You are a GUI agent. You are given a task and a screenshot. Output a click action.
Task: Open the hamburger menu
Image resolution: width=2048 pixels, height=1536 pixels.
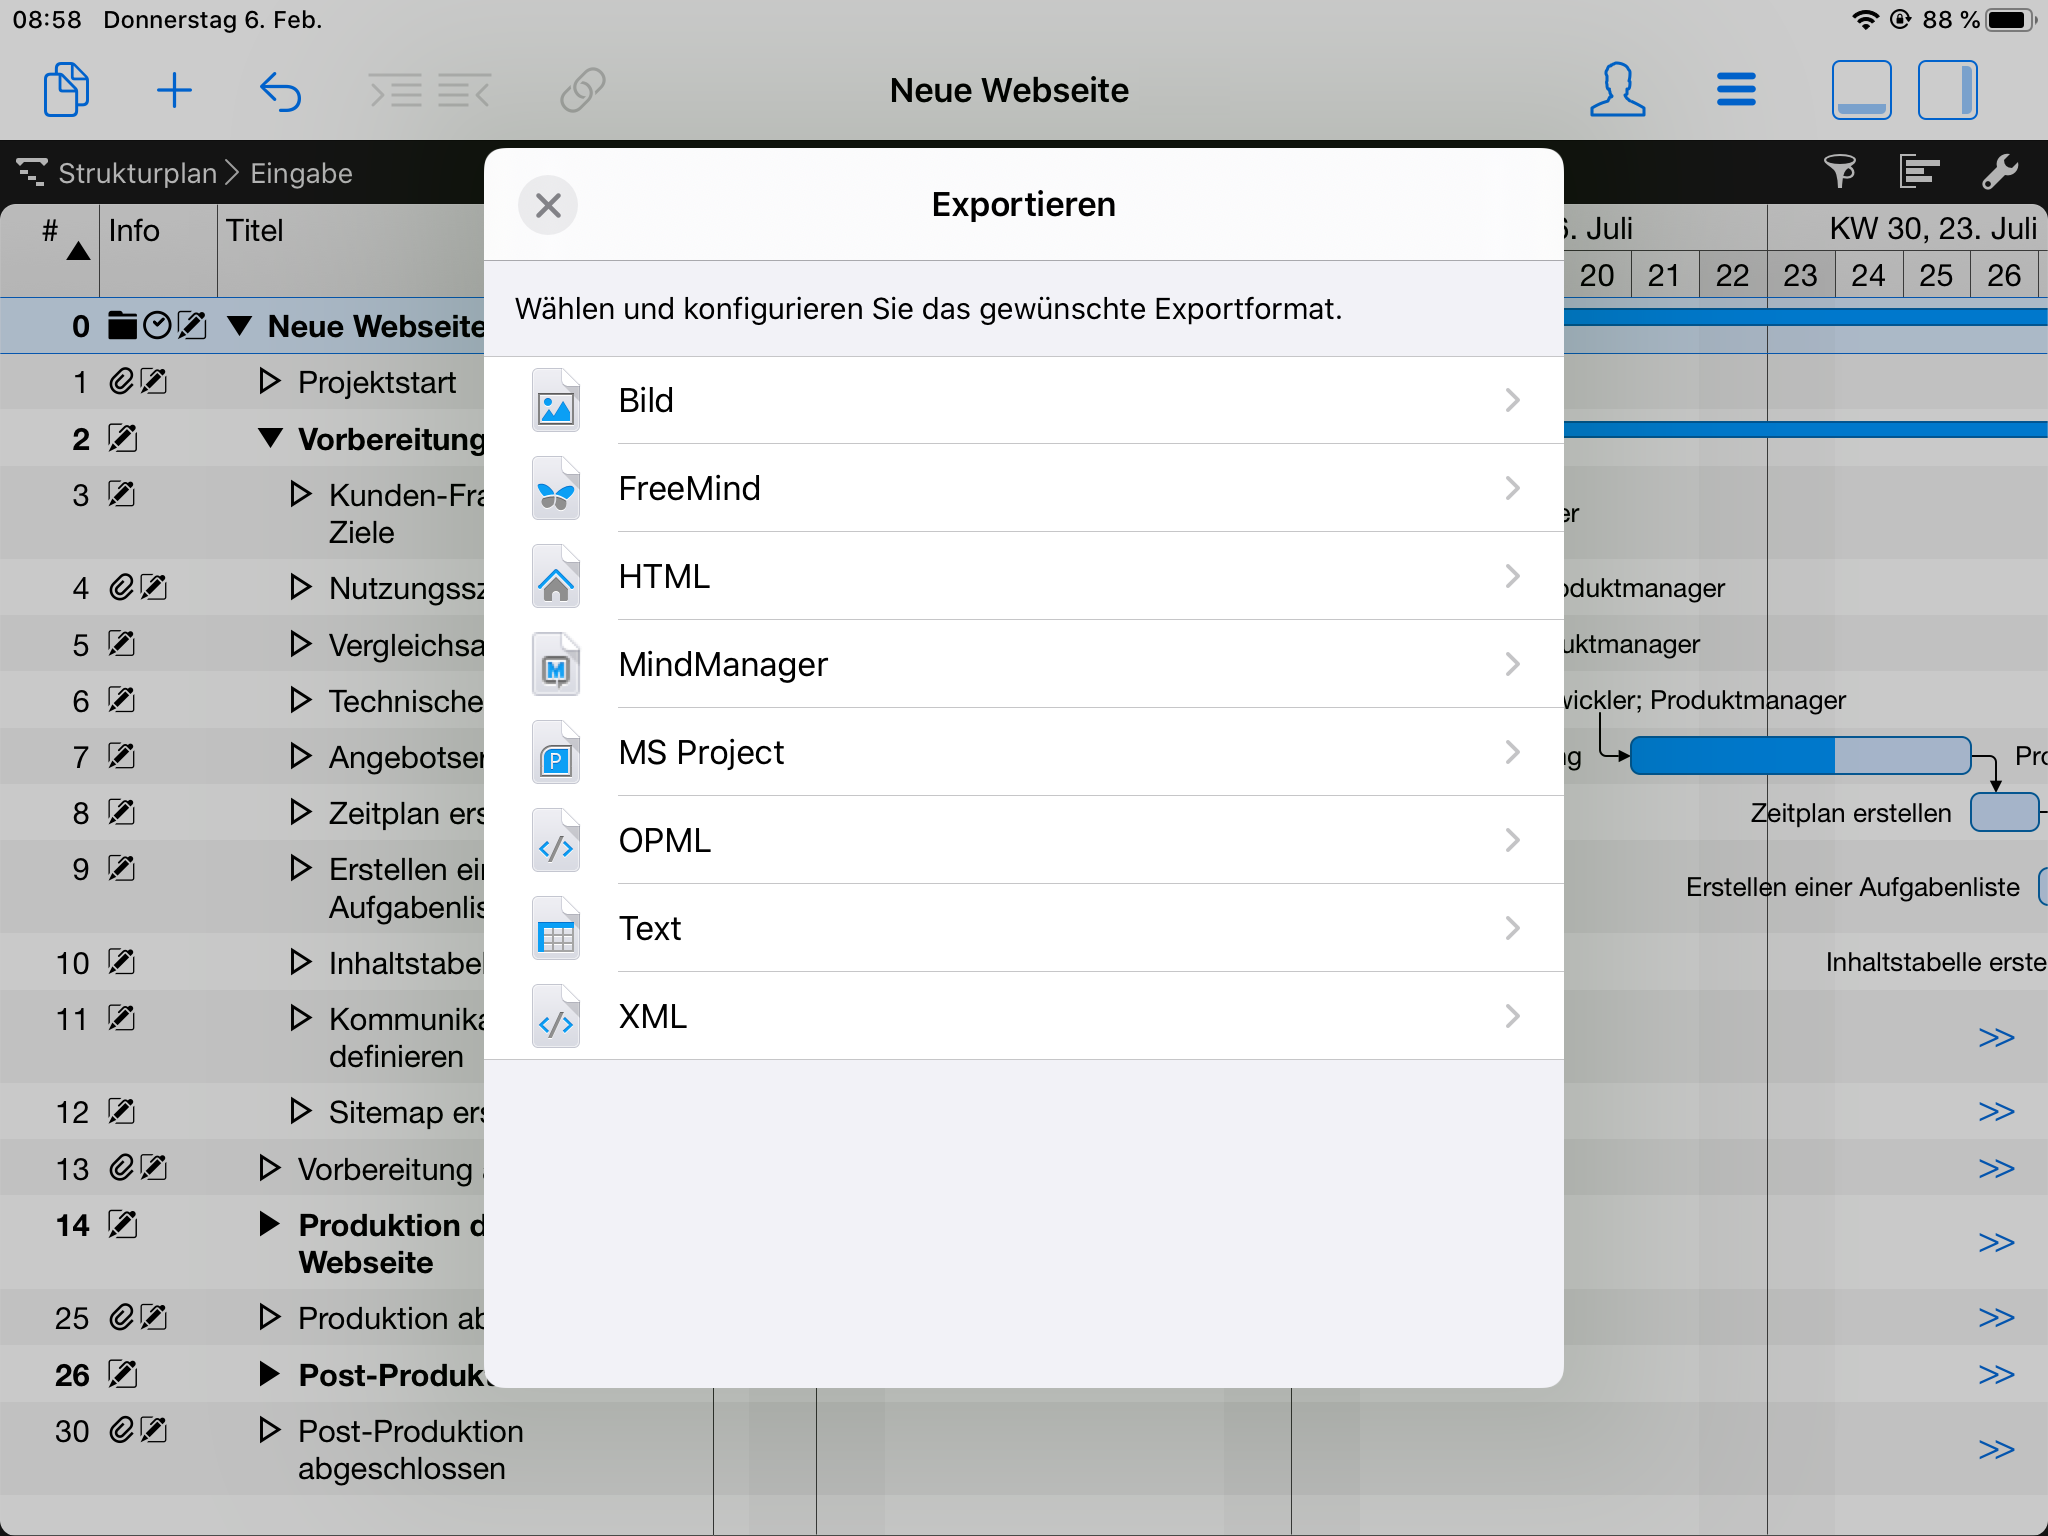click(1734, 90)
